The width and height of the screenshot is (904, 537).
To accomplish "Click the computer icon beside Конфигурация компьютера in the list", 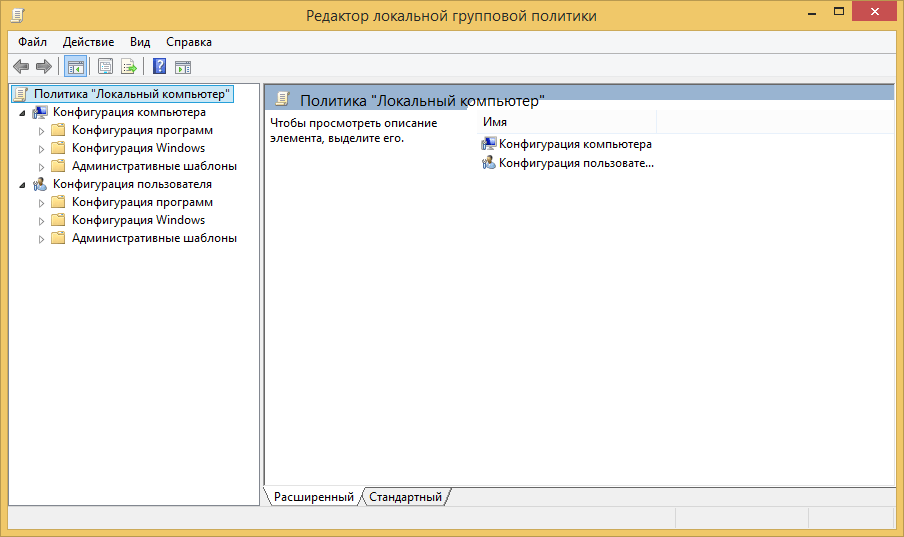I will (x=488, y=144).
